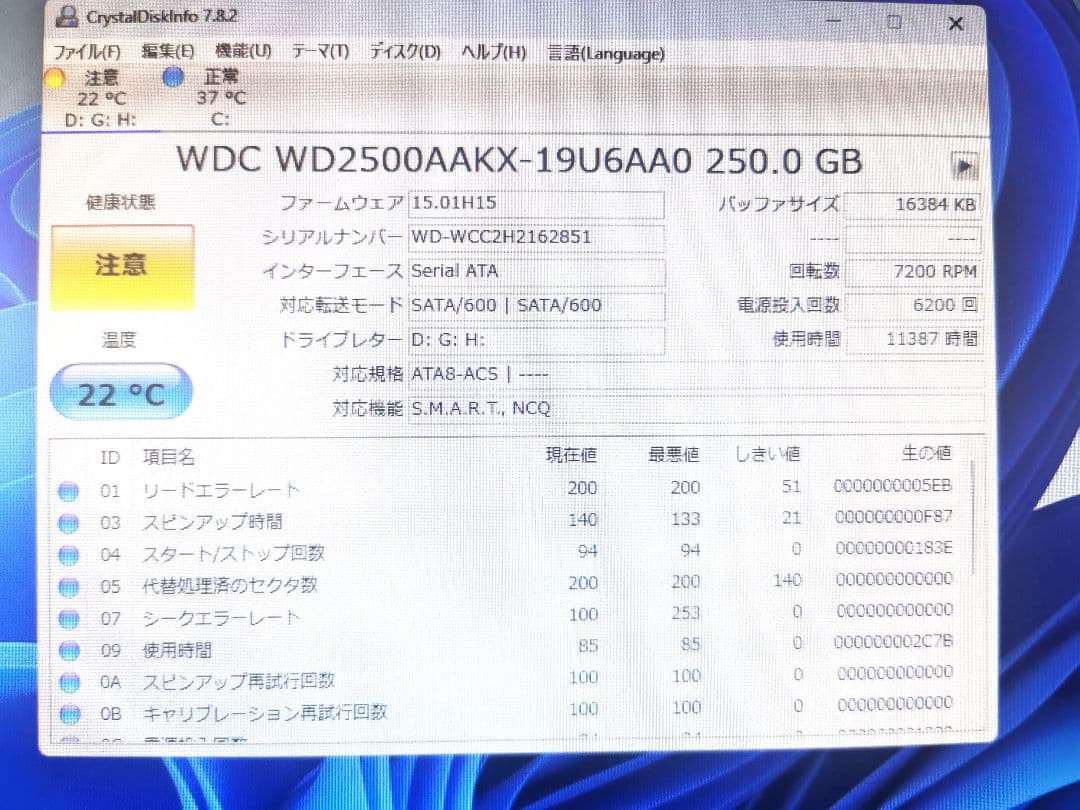
Task: Click the 22 °C temperature indicator
Action: tap(120, 393)
